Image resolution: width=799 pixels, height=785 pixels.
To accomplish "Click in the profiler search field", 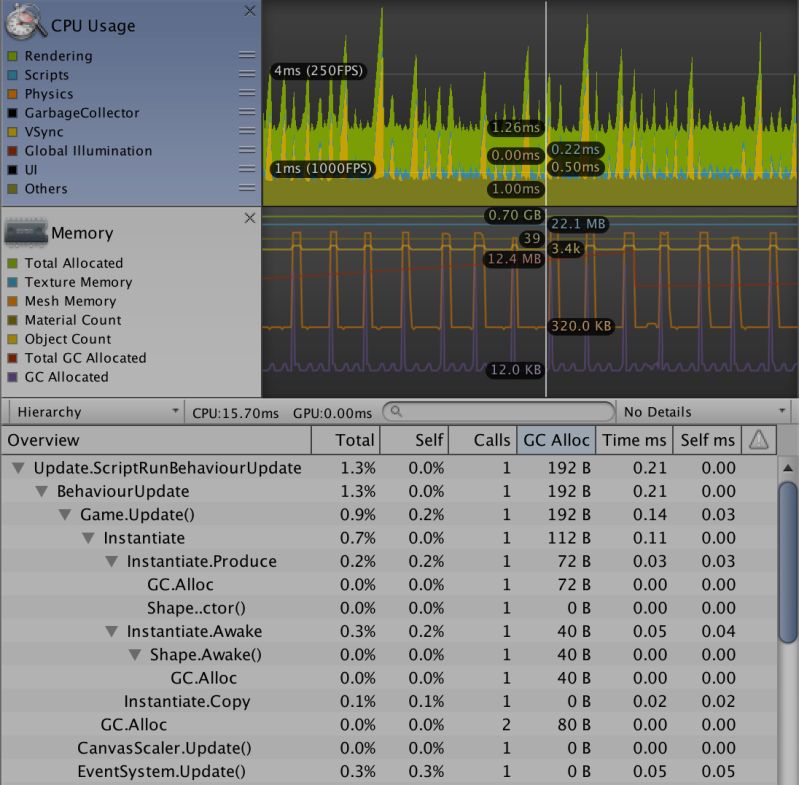I will click(x=499, y=412).
